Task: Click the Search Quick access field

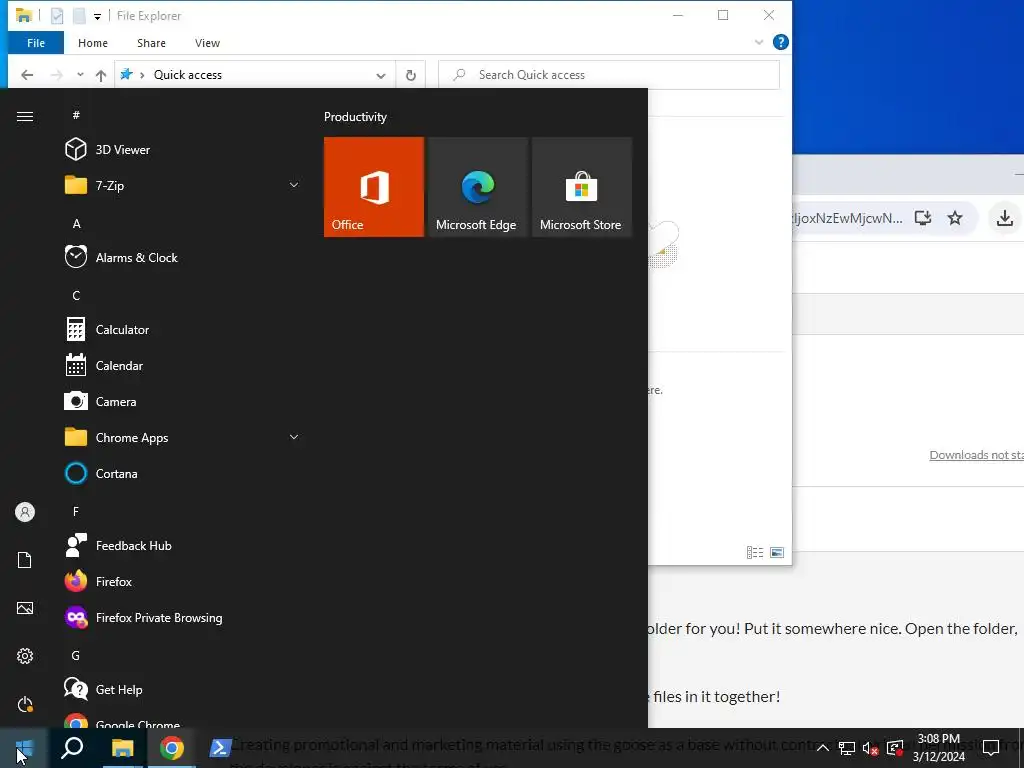Action: coord(609,75)
